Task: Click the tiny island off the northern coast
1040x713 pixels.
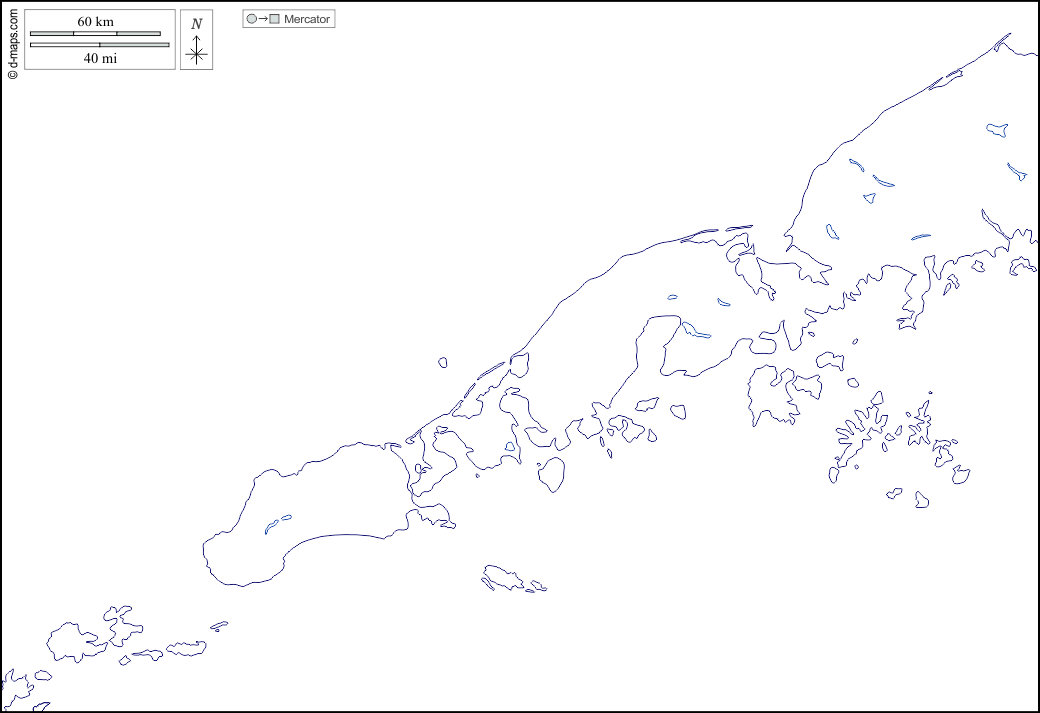Action: 442,363
